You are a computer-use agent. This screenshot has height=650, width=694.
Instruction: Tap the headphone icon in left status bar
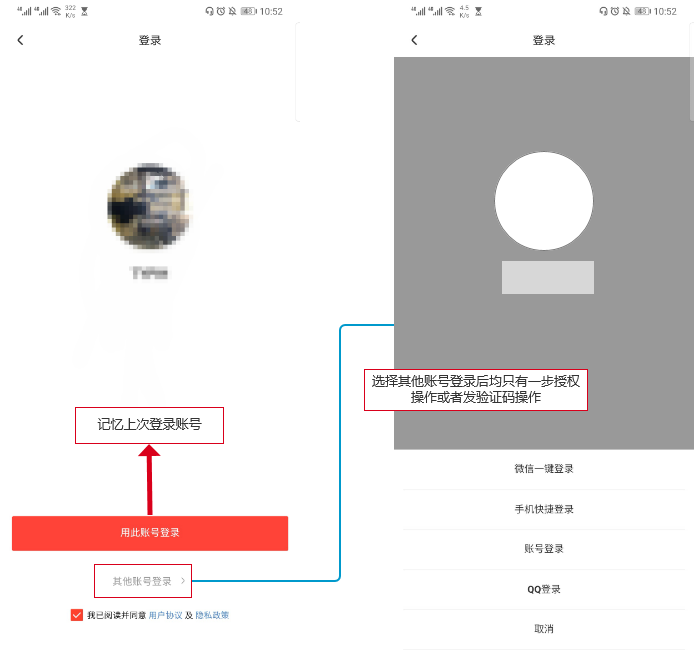(x=209, y=11)
